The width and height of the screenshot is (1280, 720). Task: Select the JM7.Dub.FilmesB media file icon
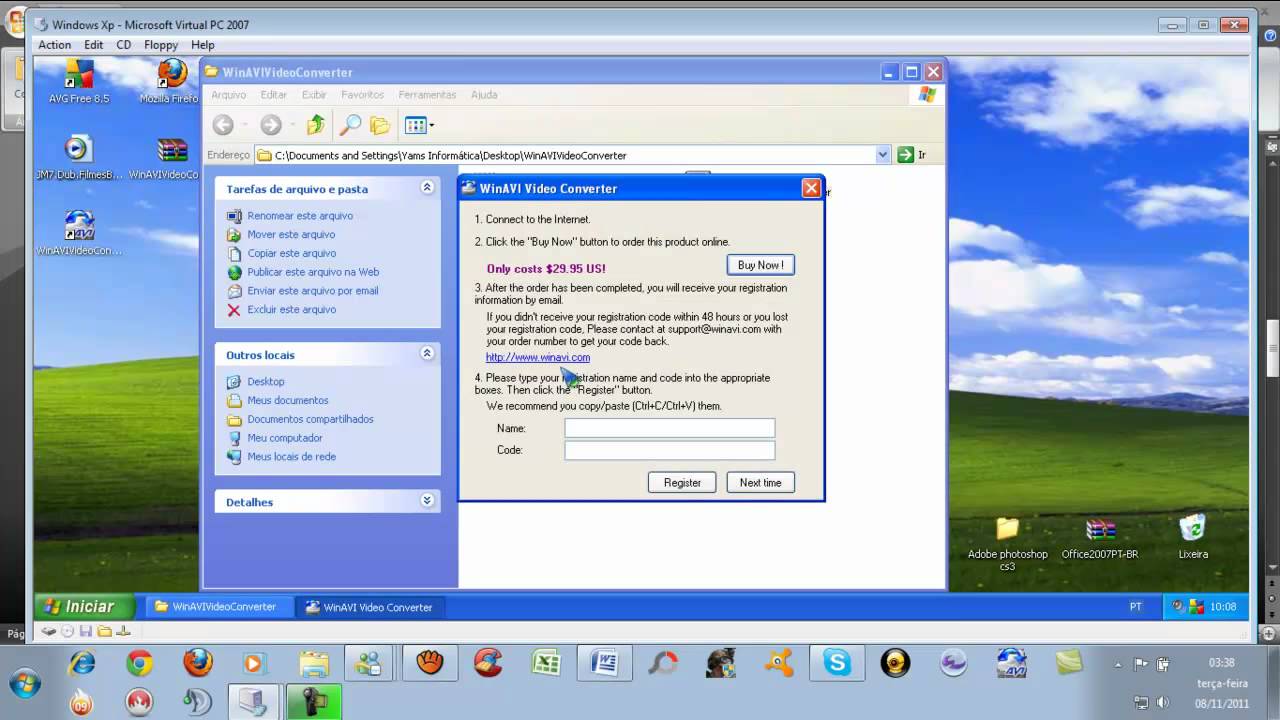click(78, 157)
